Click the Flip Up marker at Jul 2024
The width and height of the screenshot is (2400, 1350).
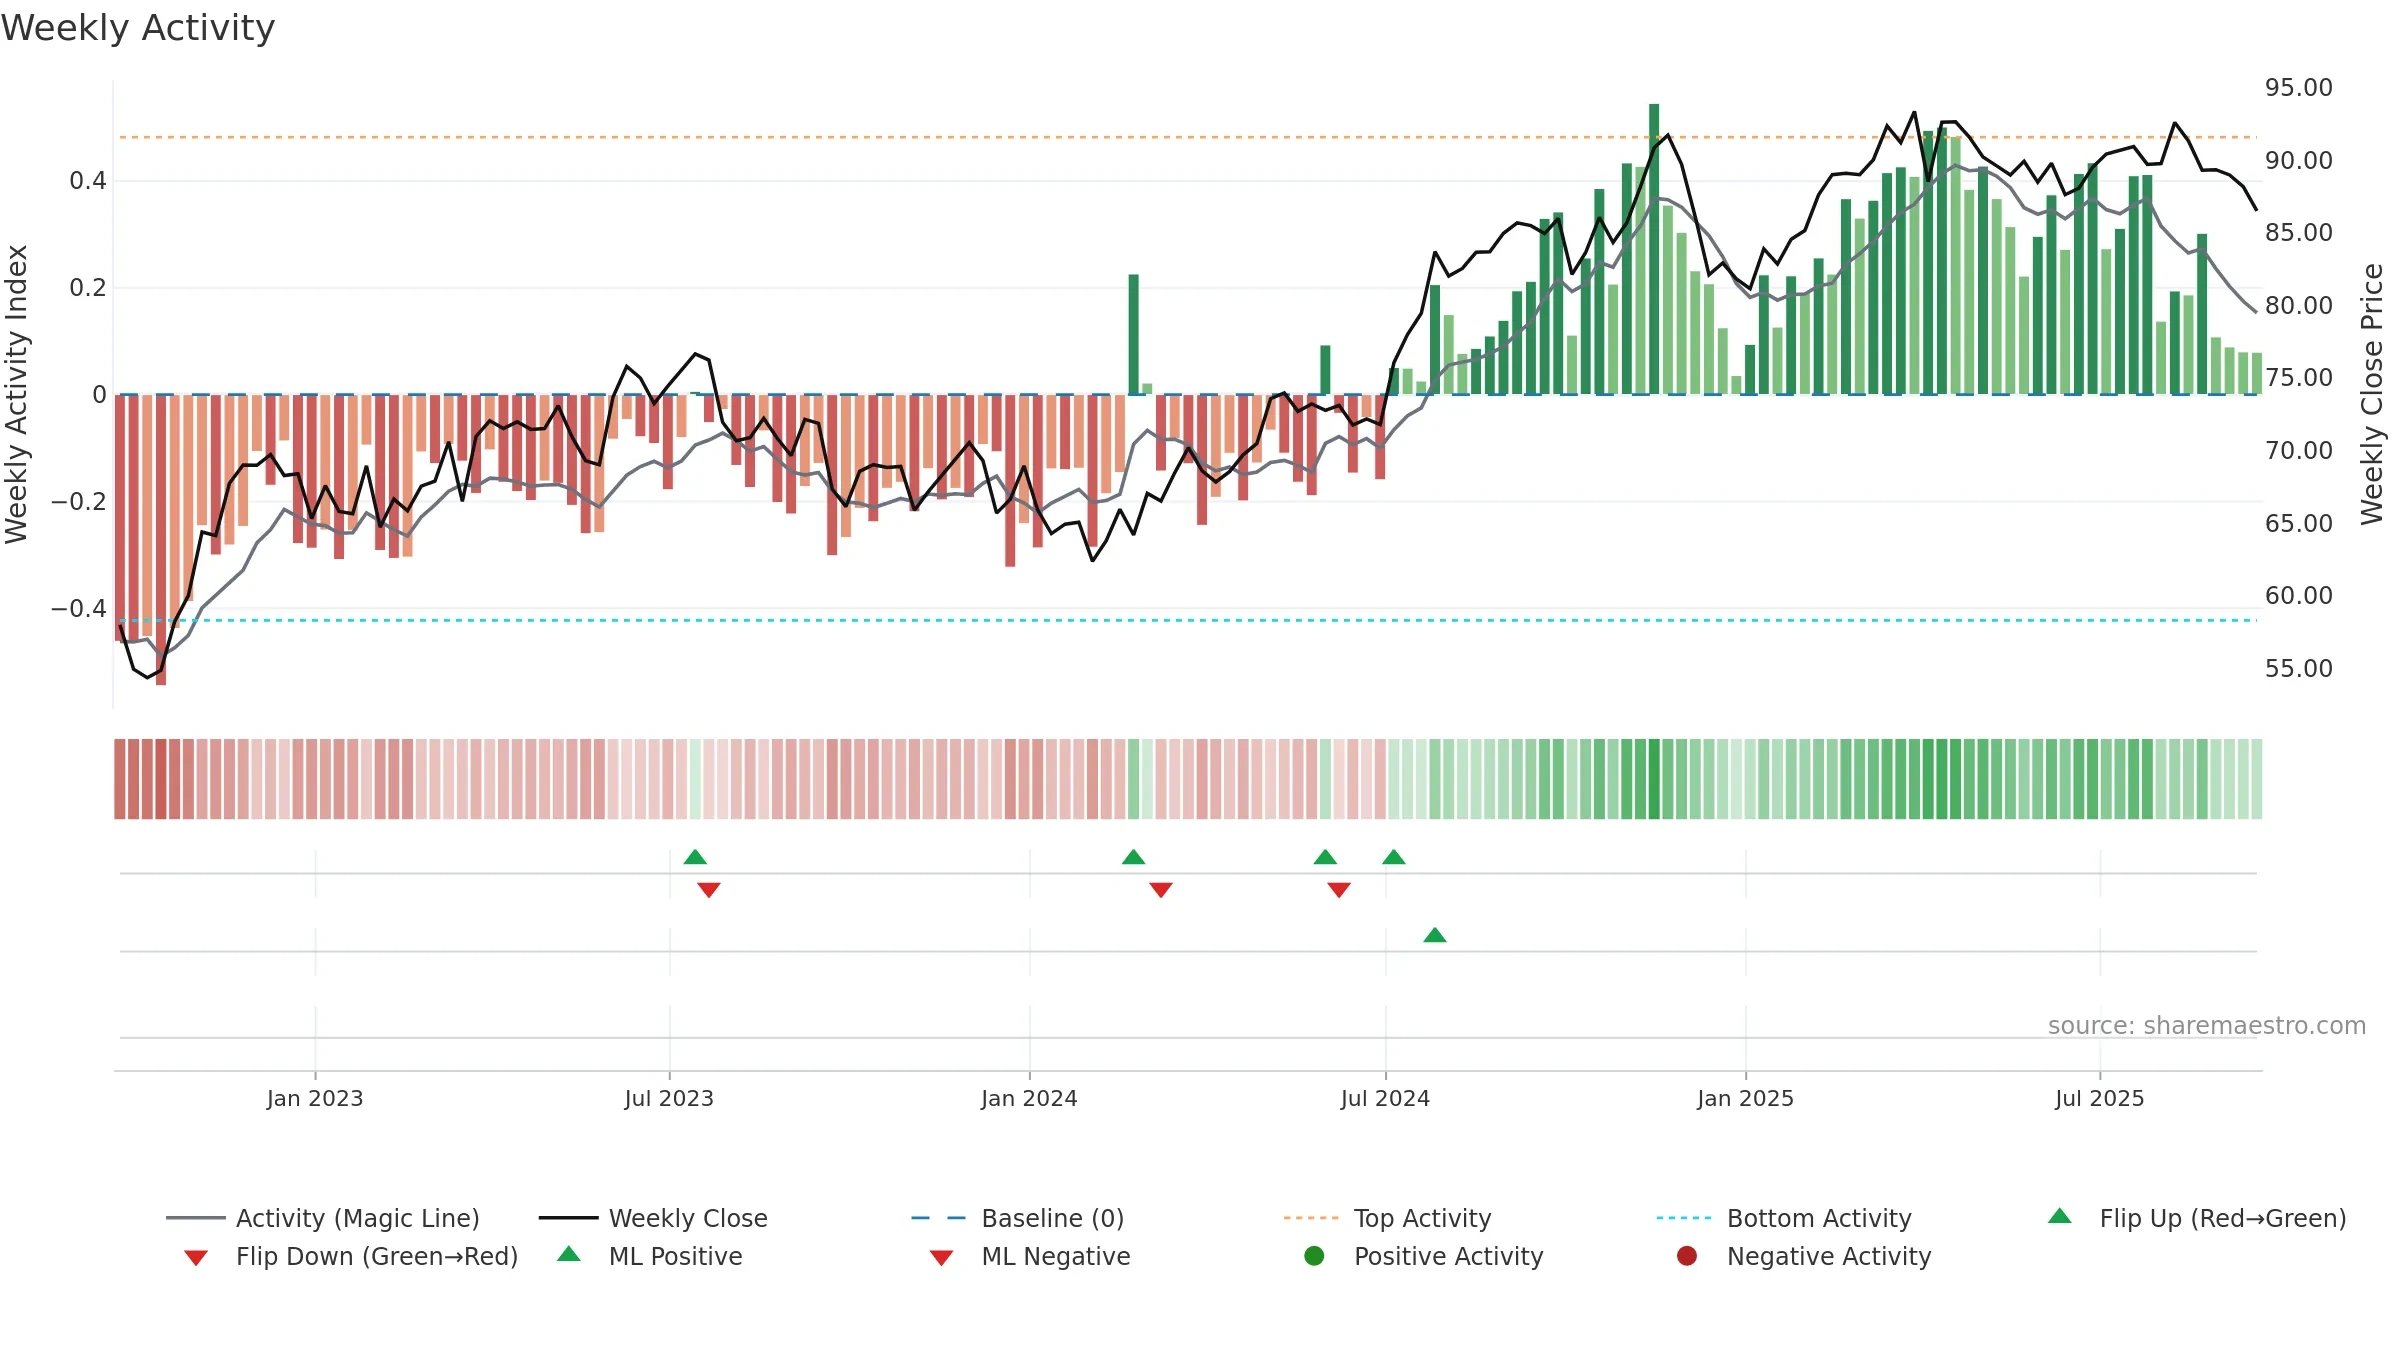point(1394,857)
